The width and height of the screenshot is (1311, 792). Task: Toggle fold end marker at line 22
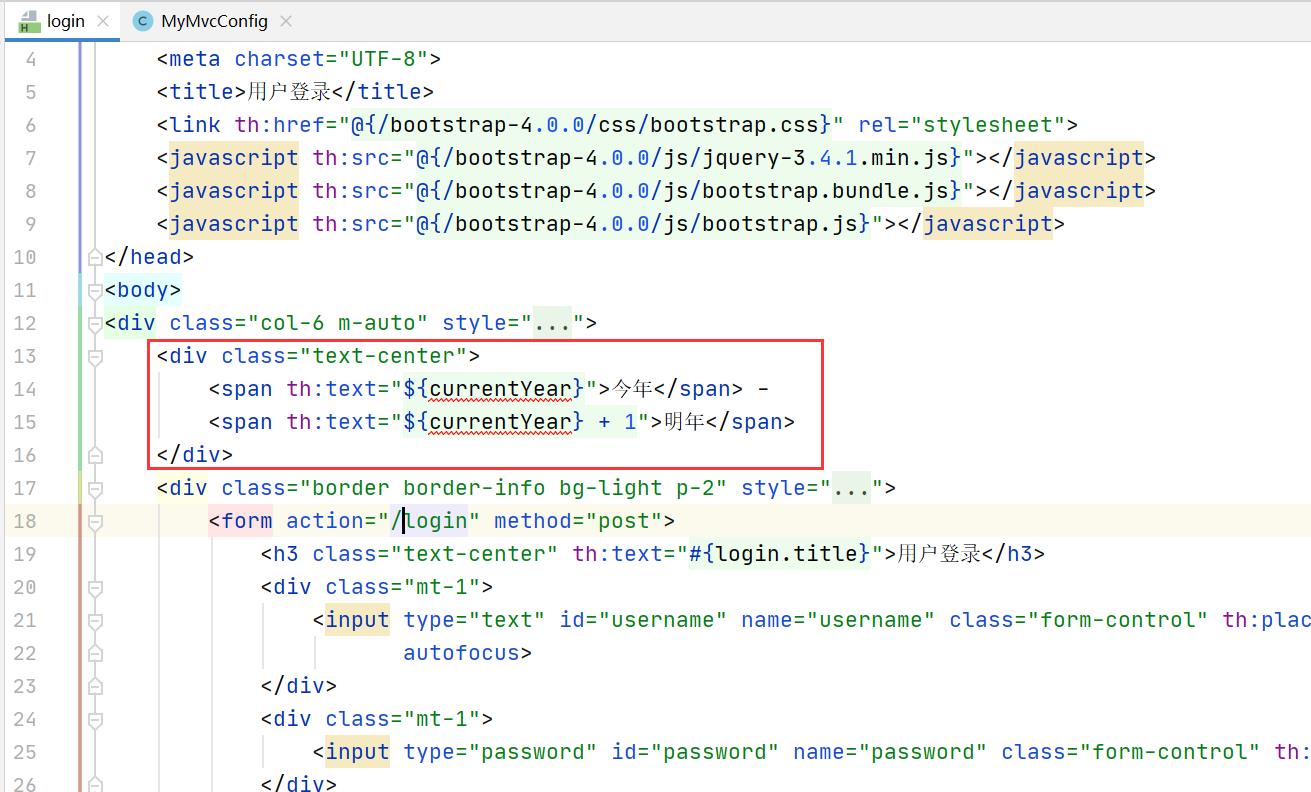tap(95, 653)
